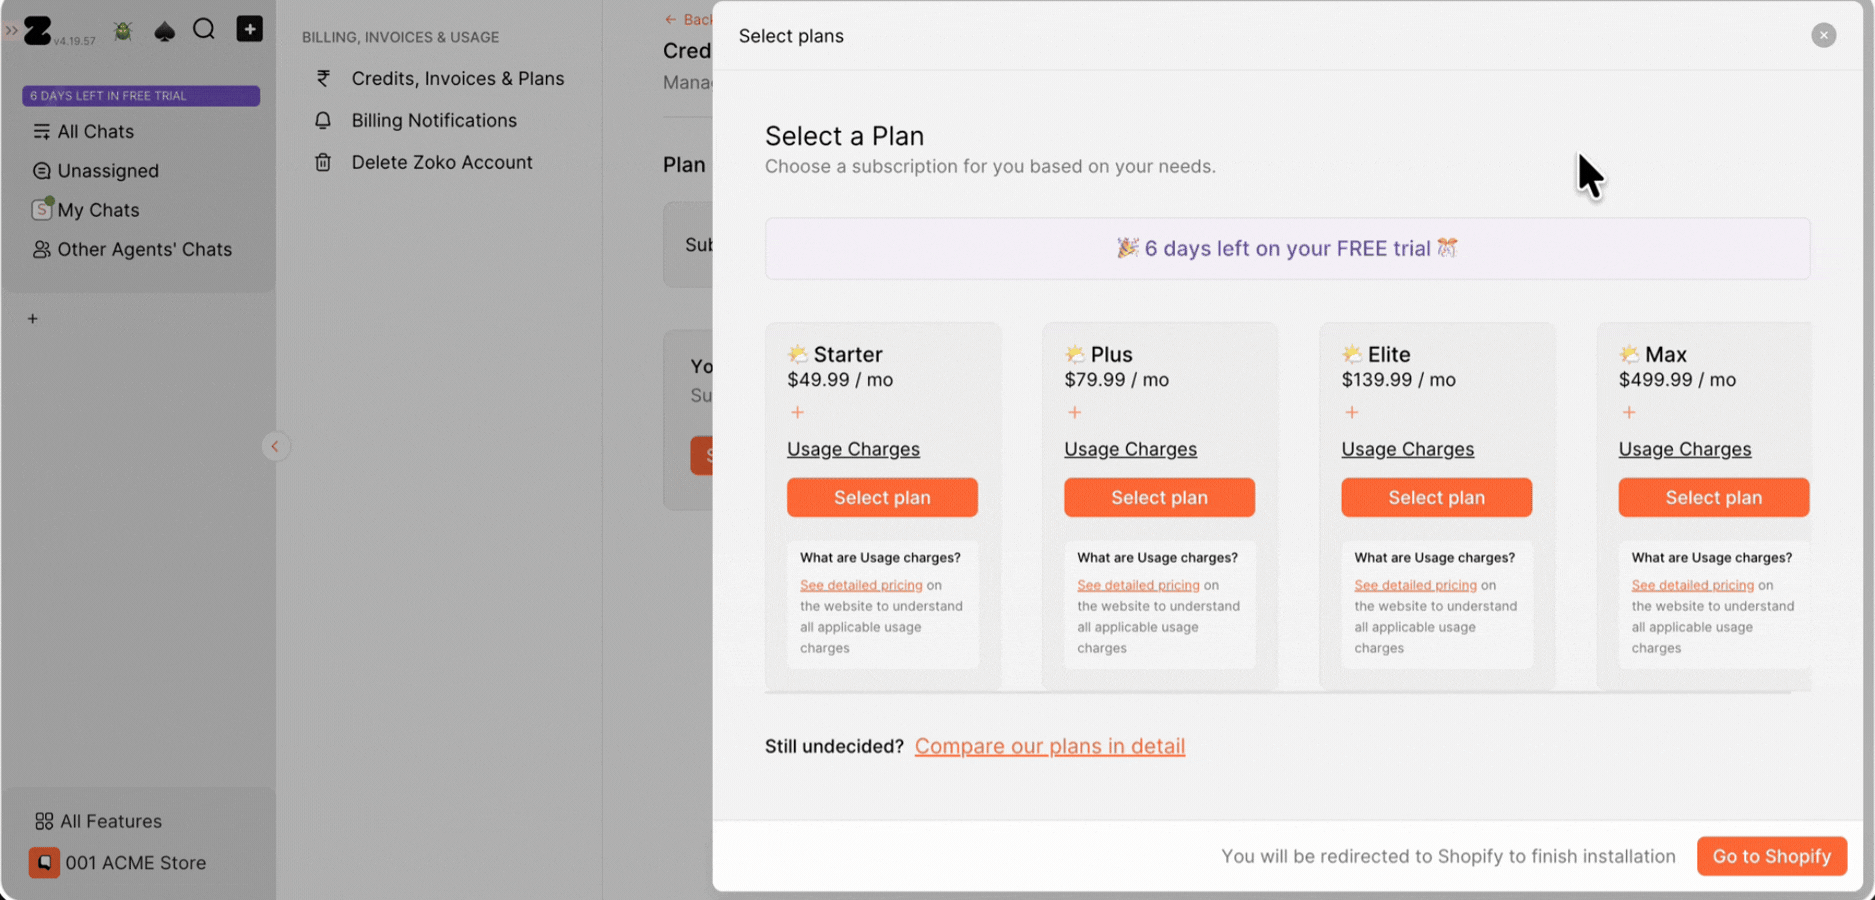Click the sun icon beside Max
1875x900 pixels.
[1628, 354]
